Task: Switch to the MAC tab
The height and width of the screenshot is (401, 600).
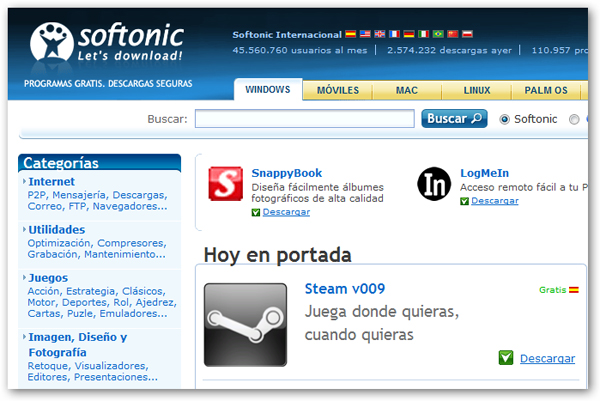Action: pos(407,90)
